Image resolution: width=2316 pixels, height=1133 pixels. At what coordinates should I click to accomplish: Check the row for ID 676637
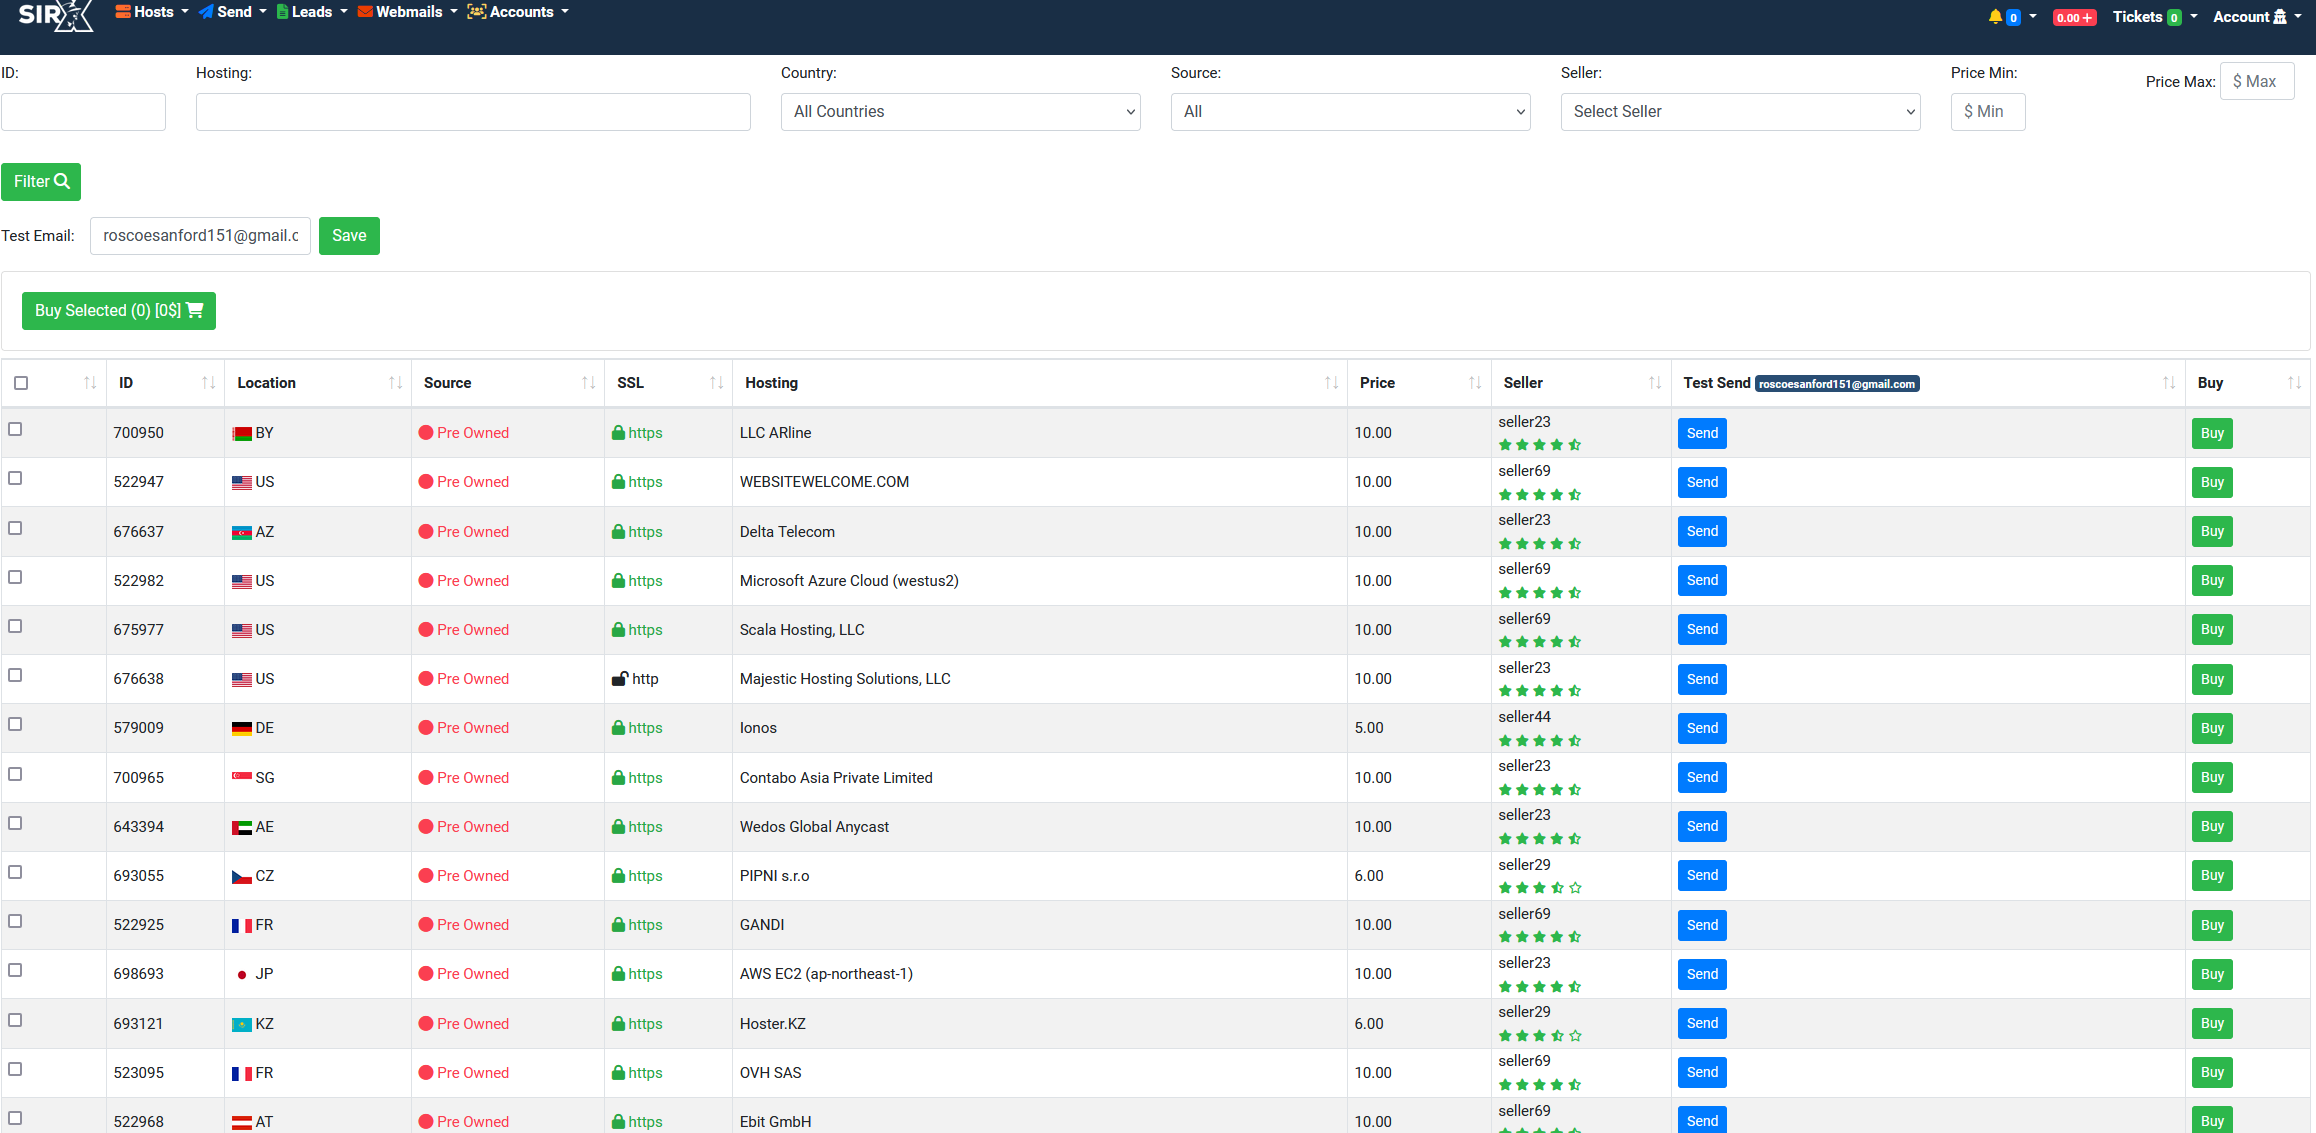pos(15,528)
